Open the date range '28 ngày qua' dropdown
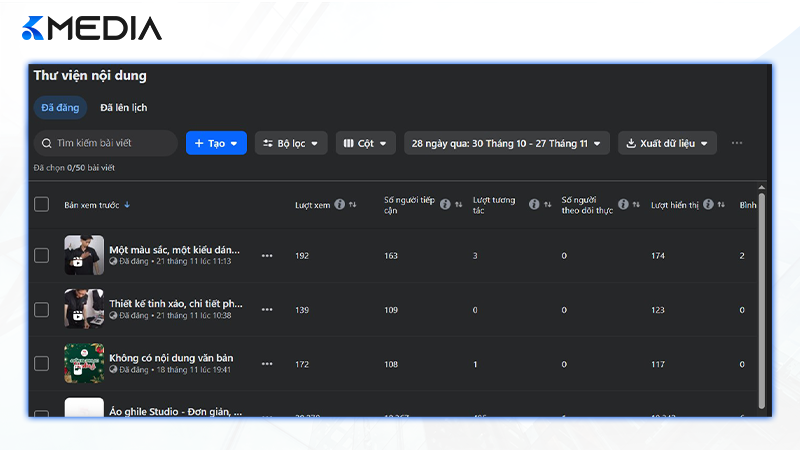This screenshot has width=800, height=450. pos(507,143)
